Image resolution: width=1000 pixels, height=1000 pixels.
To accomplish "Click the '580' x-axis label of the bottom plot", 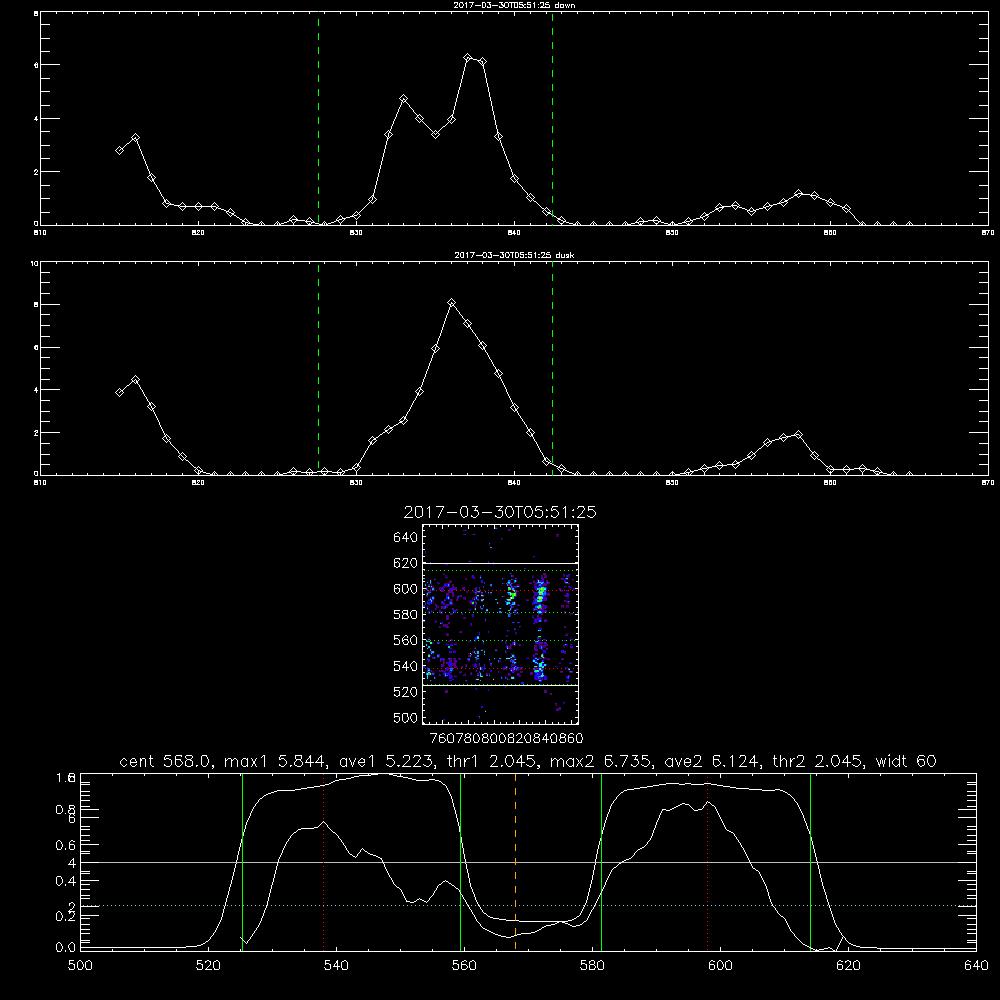I will [x=592, y=966].
